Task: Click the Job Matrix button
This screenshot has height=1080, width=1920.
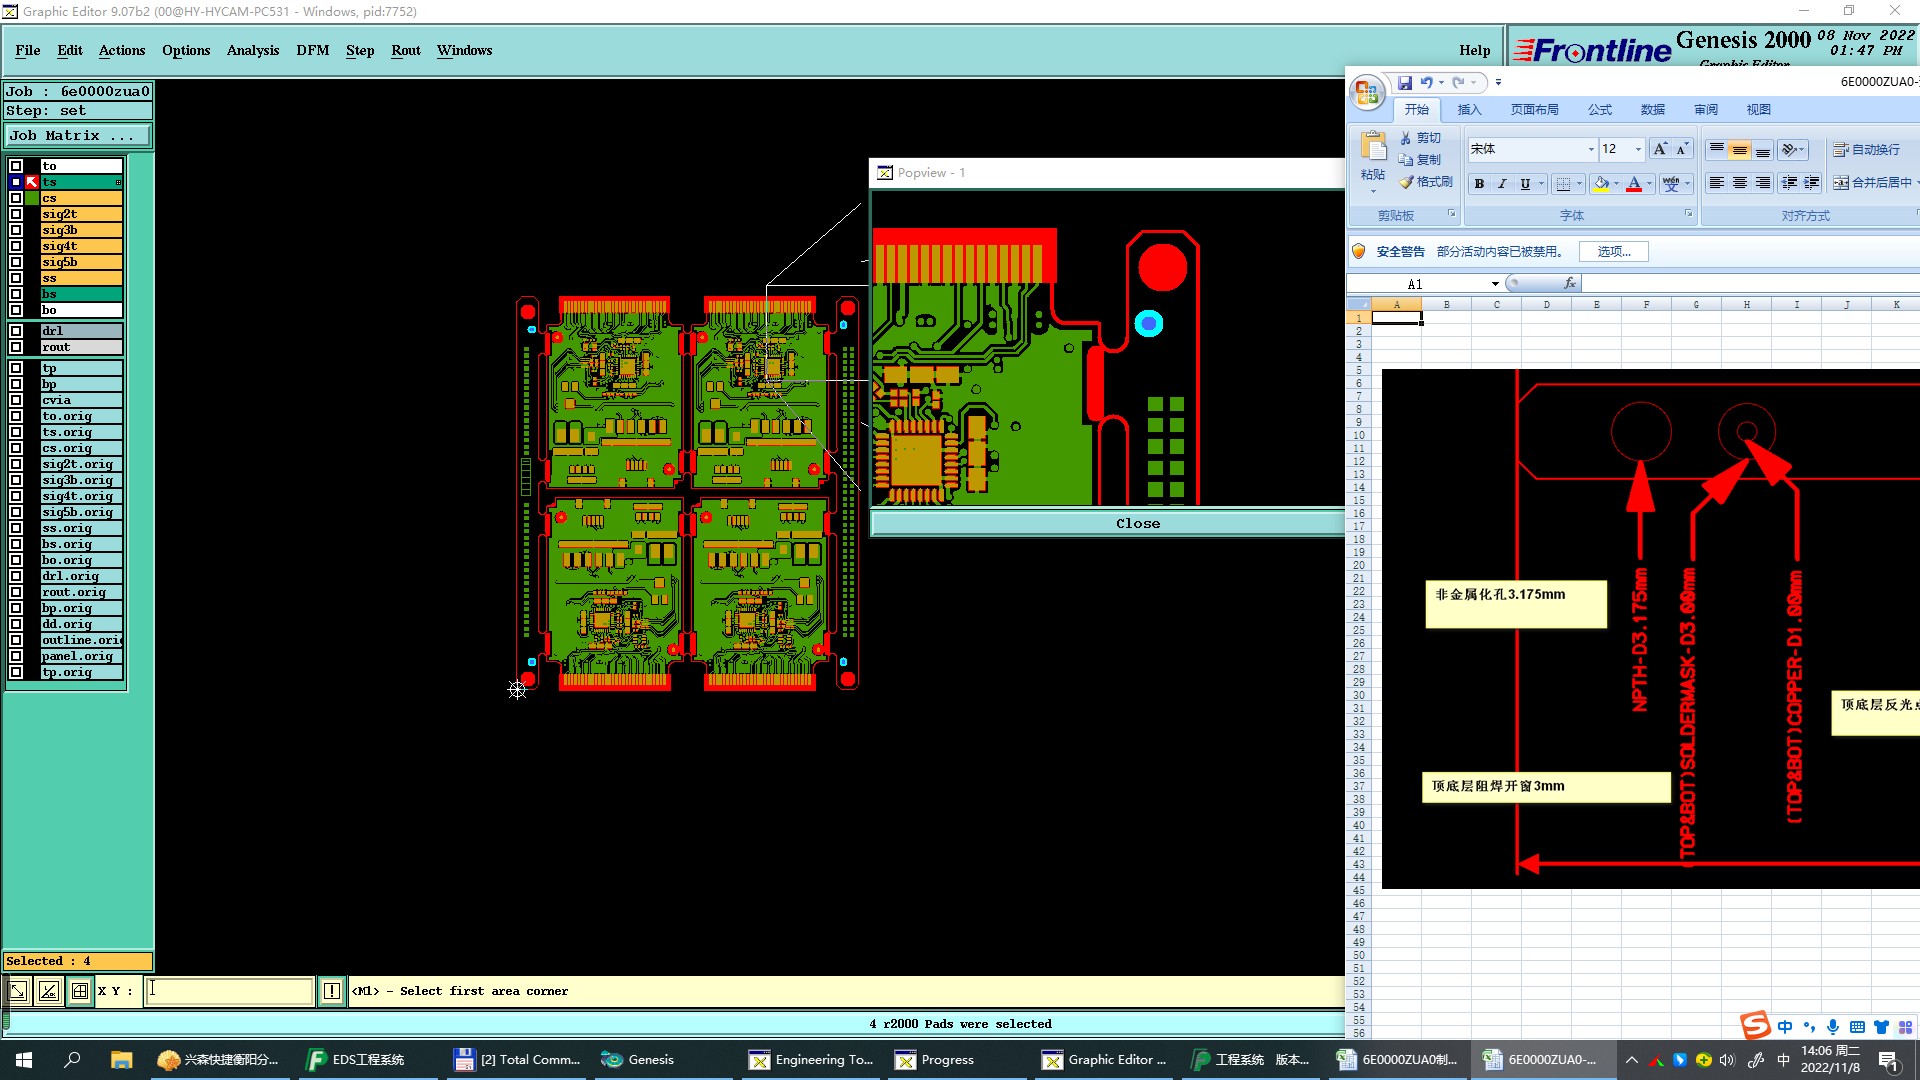Action: click(x=78, y=136)
